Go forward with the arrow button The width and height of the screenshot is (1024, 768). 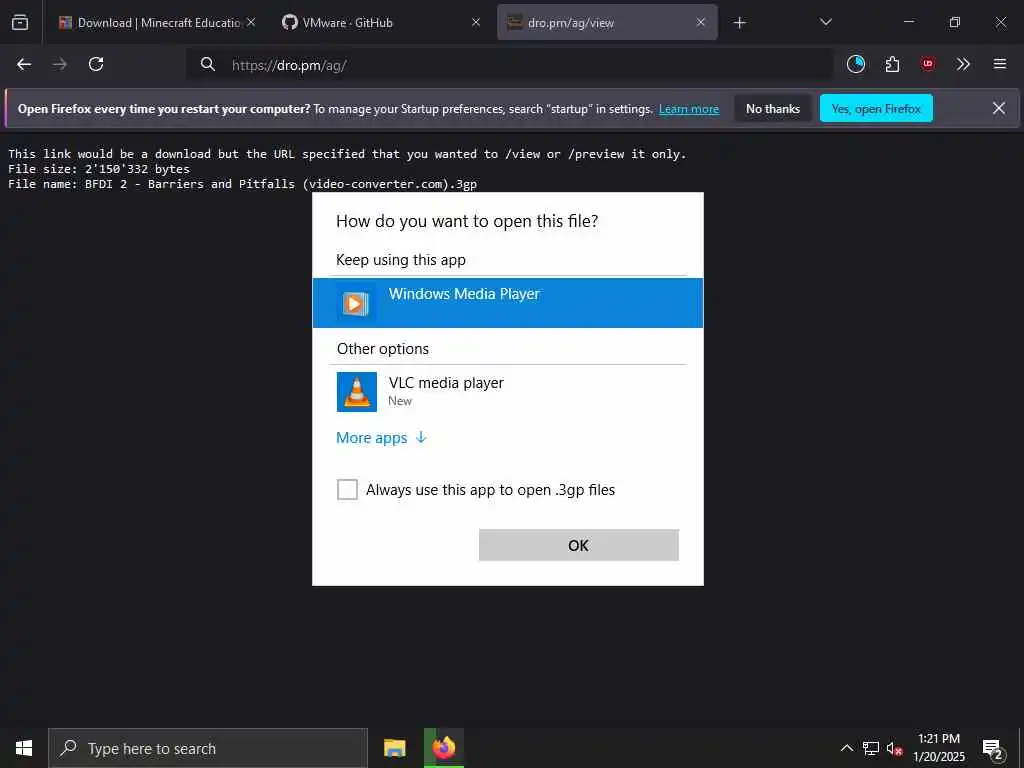click(x=60, y=64)
